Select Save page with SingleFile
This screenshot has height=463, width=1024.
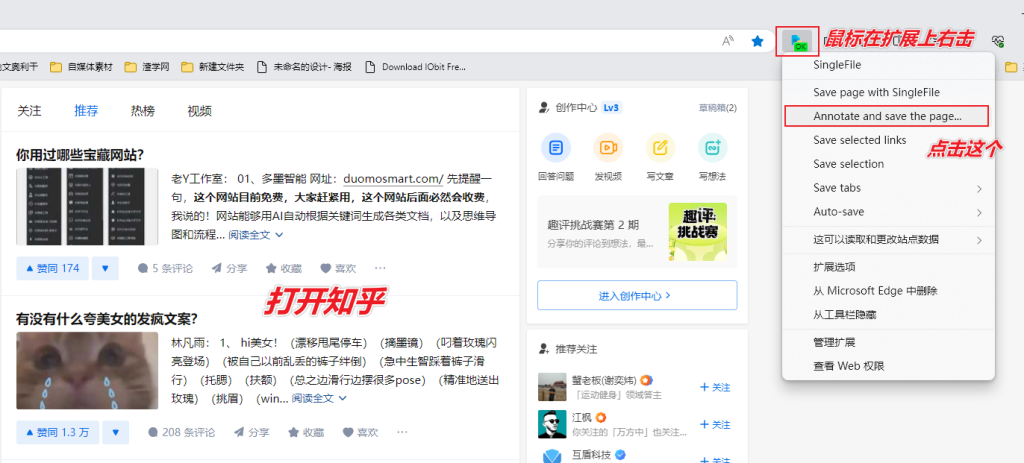(888, 93)
